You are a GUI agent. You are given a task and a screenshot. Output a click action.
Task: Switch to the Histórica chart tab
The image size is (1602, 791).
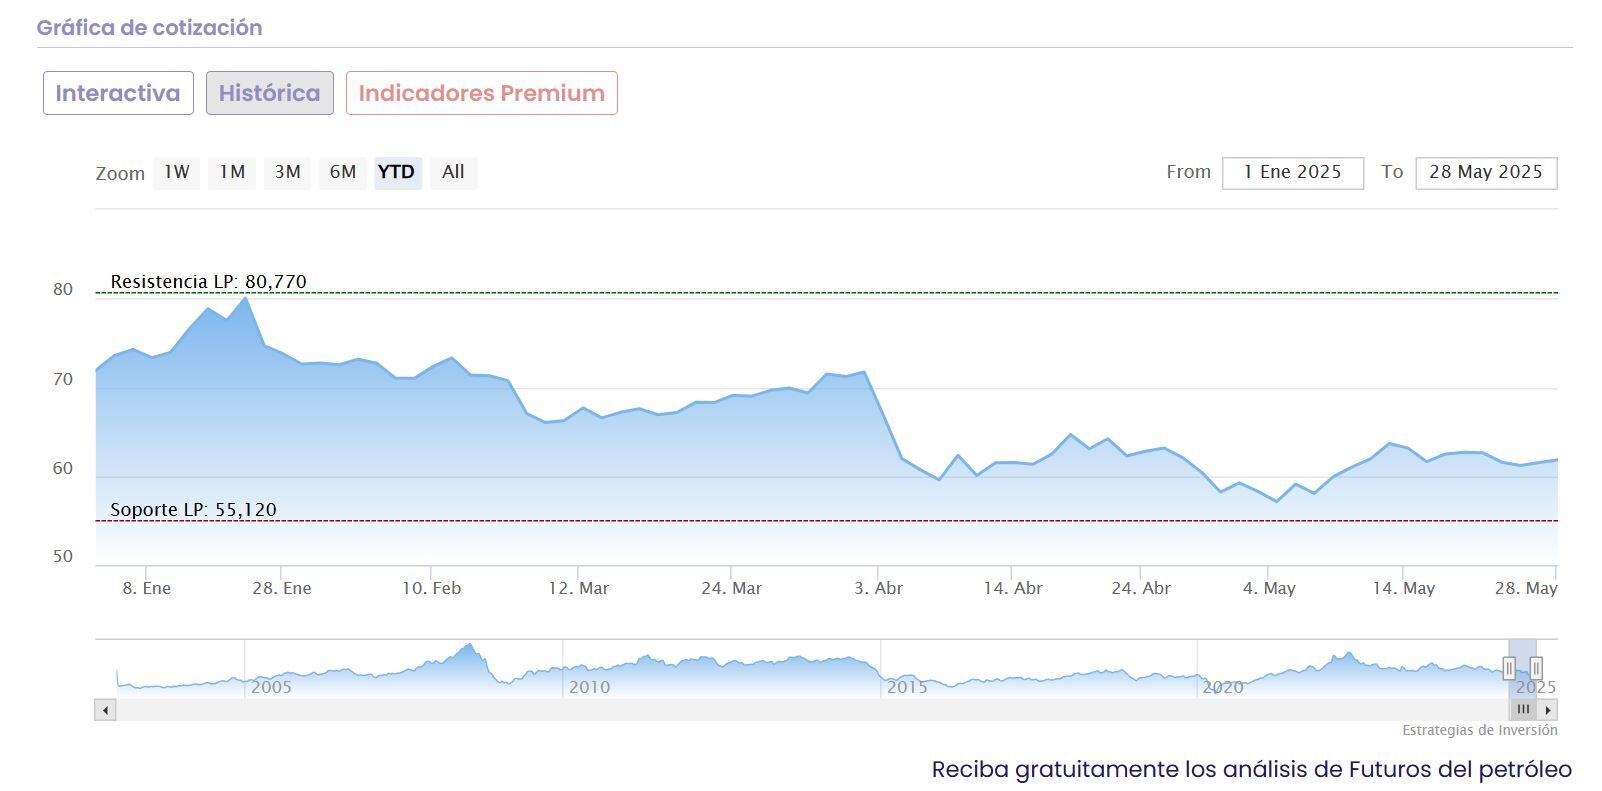[x=270, y=93]
